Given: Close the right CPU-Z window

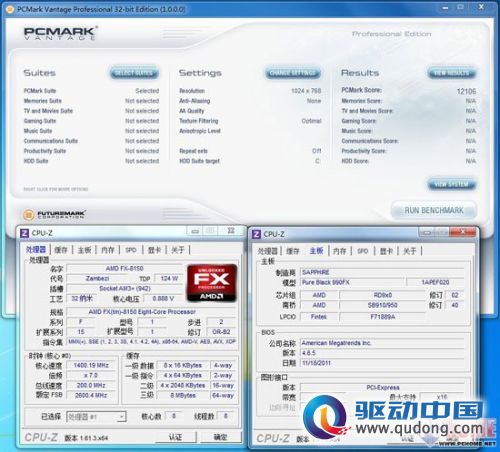Looking at the screenshot, I should 462,232.
